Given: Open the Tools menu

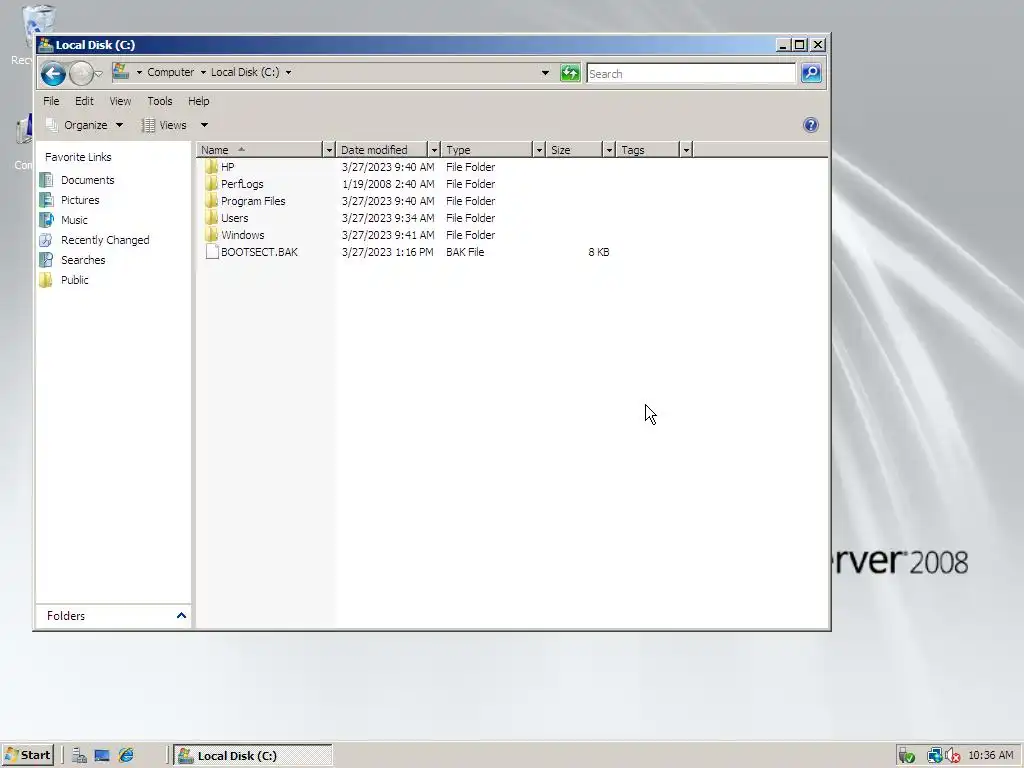Looking at the screenshot, I should click(160, 101).
